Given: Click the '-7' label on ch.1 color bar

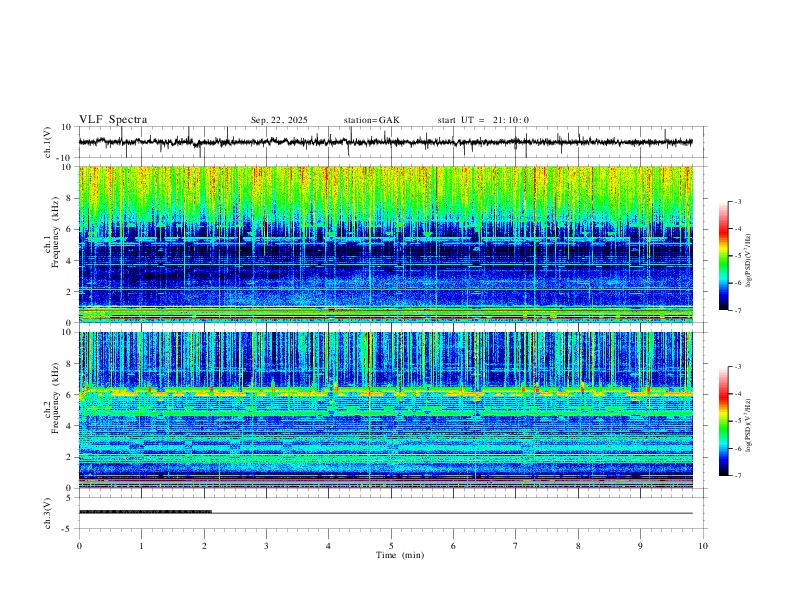Looking at the screenshot, I should point(738,310).
